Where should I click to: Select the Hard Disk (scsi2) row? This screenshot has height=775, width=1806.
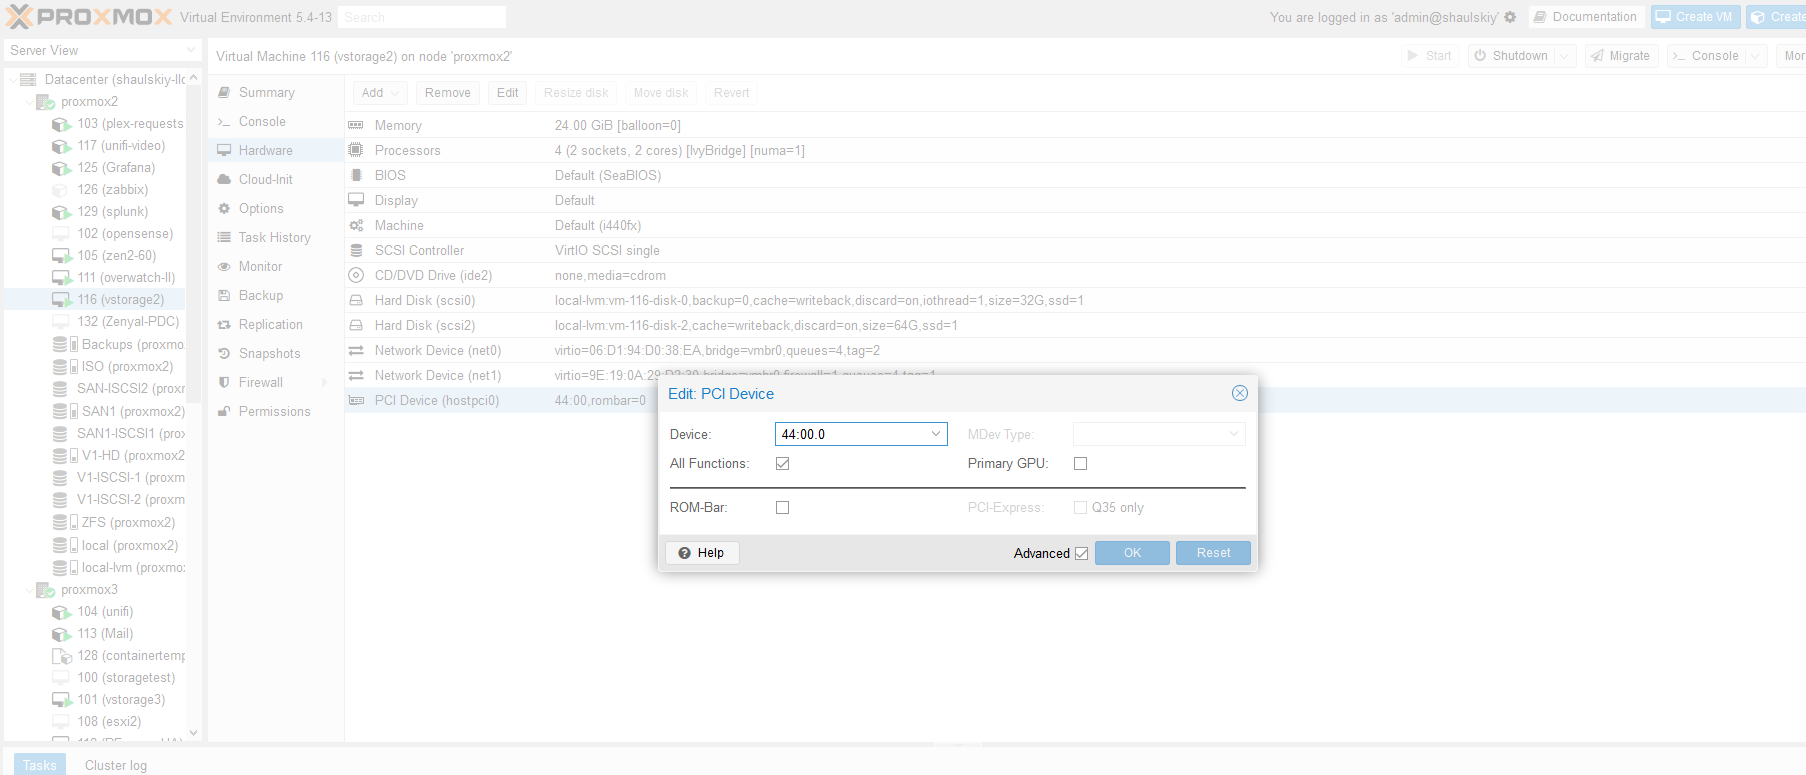[1075, 326]
